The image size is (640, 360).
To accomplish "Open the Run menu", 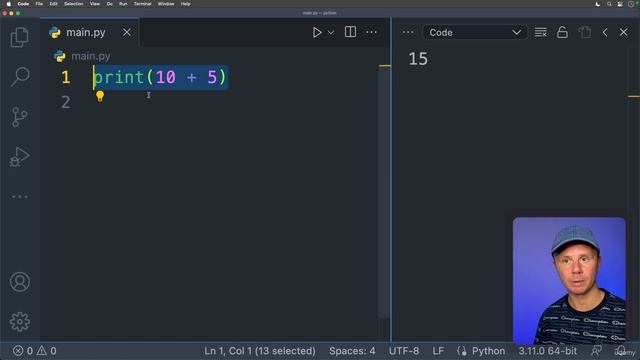I will (x=123, y=4).
